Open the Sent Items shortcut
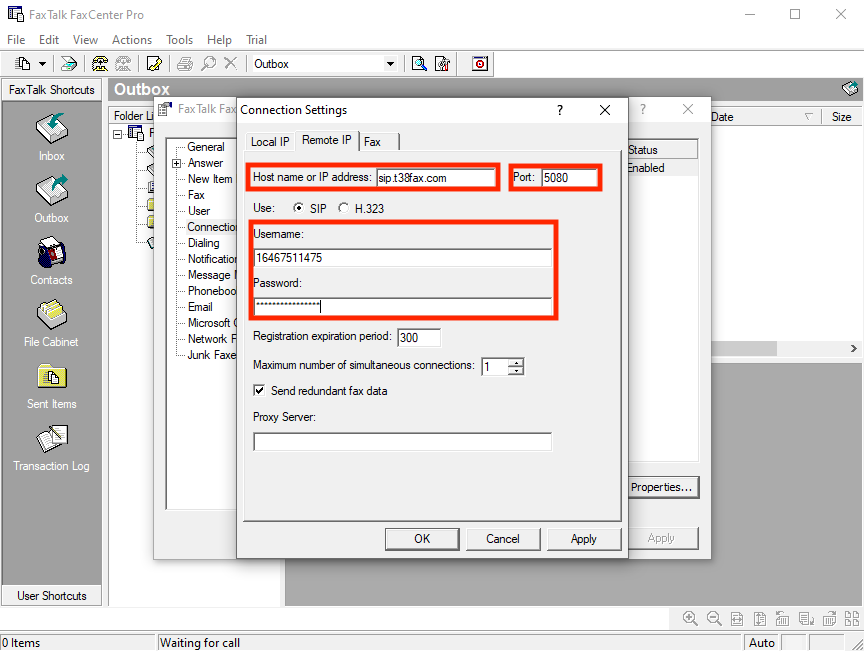The width and height of the screenshot is (864, 651). tap(51, 385)
